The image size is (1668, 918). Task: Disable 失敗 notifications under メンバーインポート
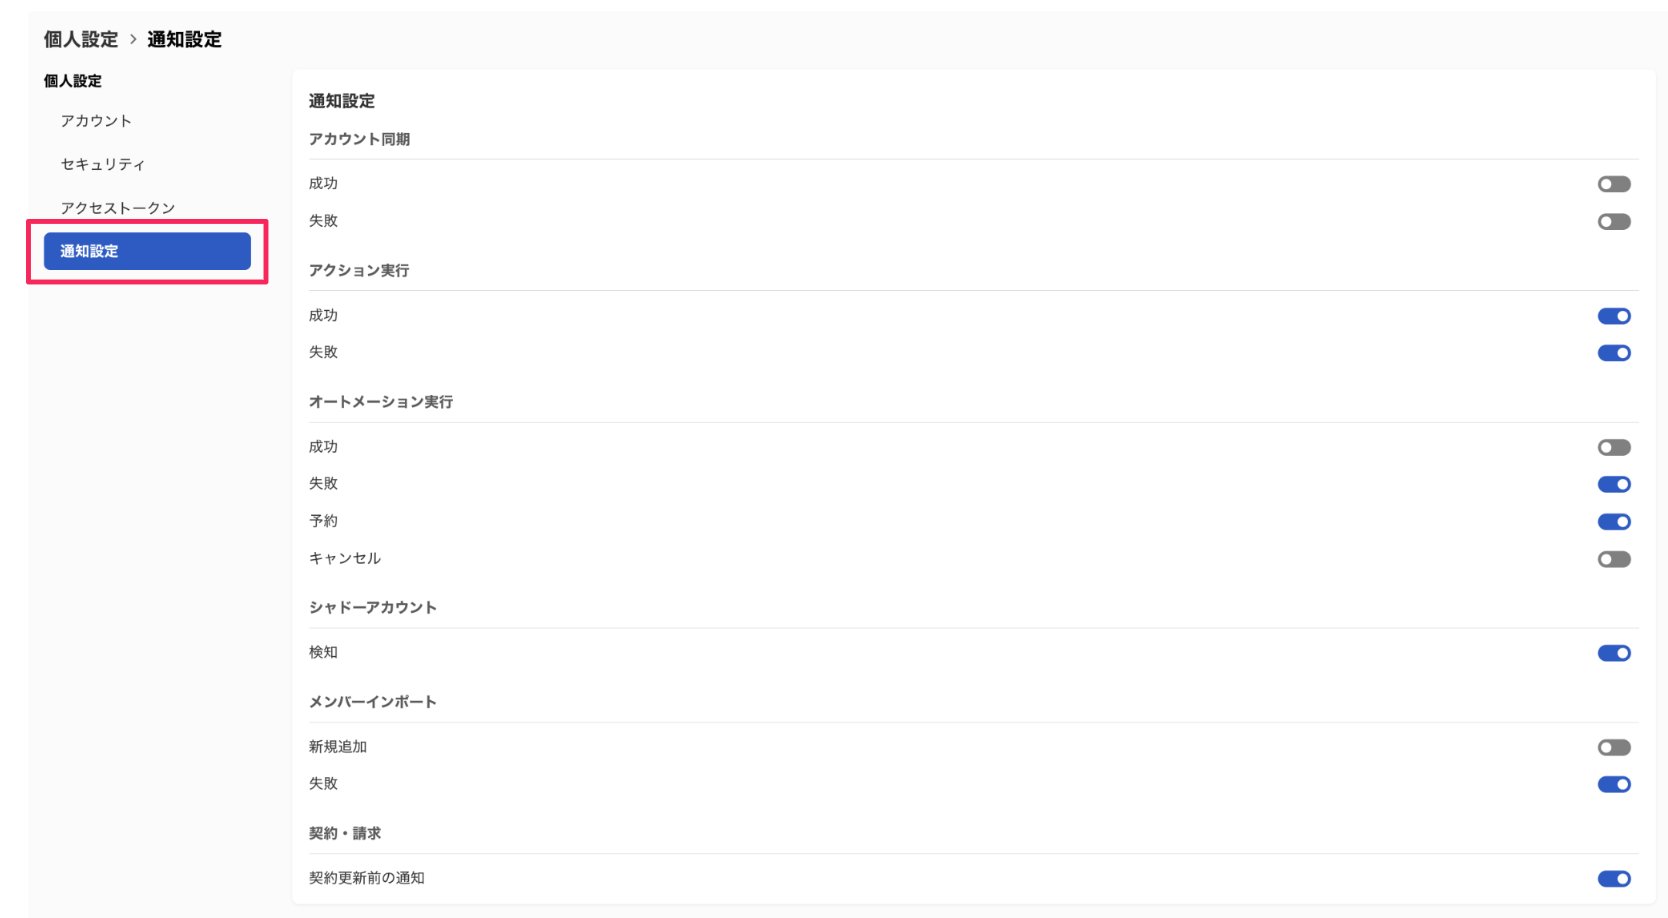(x=1614, y=784)
